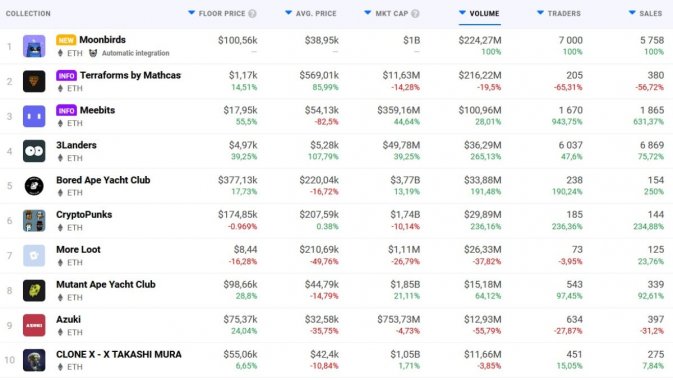Click the More Loot collection avatar
Screen dimensions: 673x380
tap(34, 255)
